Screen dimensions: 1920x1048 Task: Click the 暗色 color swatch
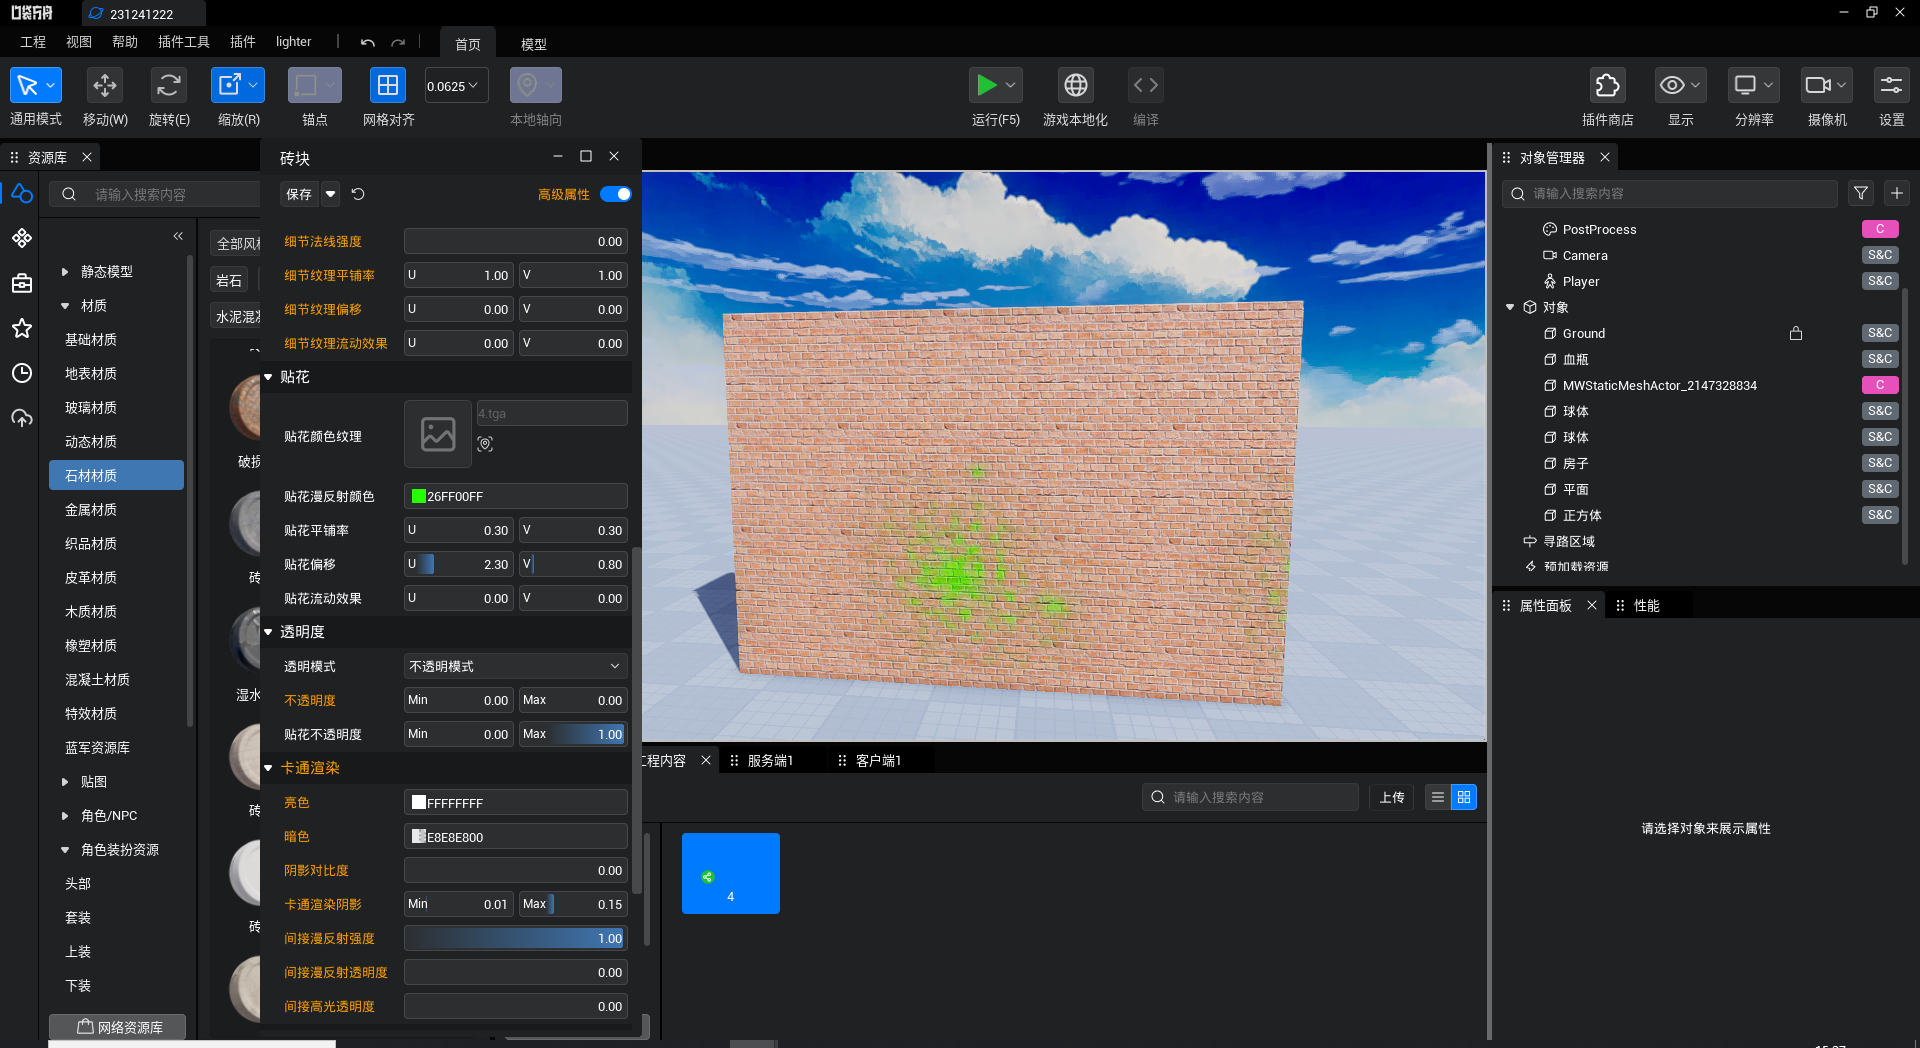tap(418, 836)
